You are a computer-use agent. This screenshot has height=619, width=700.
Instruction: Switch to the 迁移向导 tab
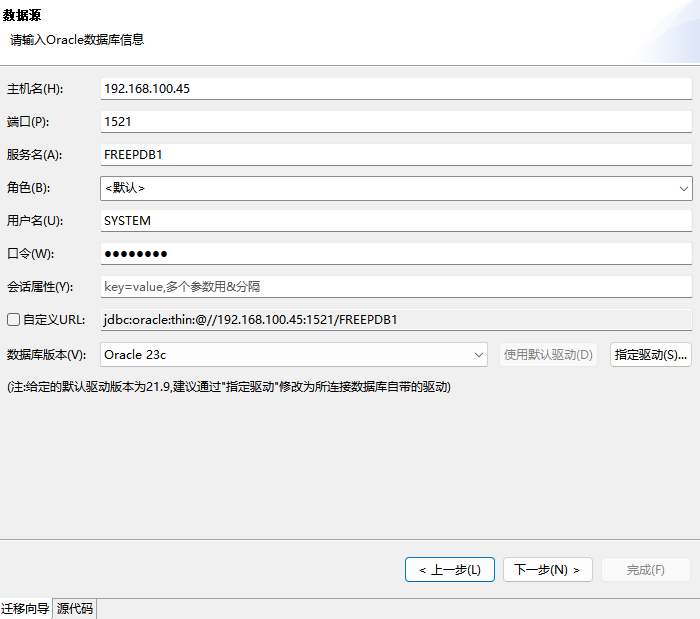coord(25,608)
